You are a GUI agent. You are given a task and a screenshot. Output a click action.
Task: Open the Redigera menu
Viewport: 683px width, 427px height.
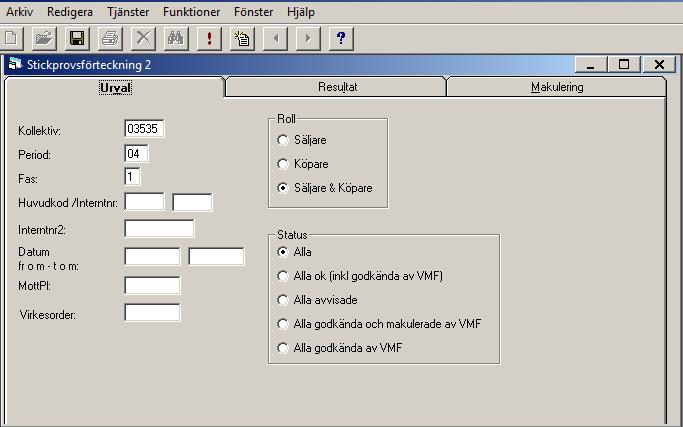click(70, 12)
